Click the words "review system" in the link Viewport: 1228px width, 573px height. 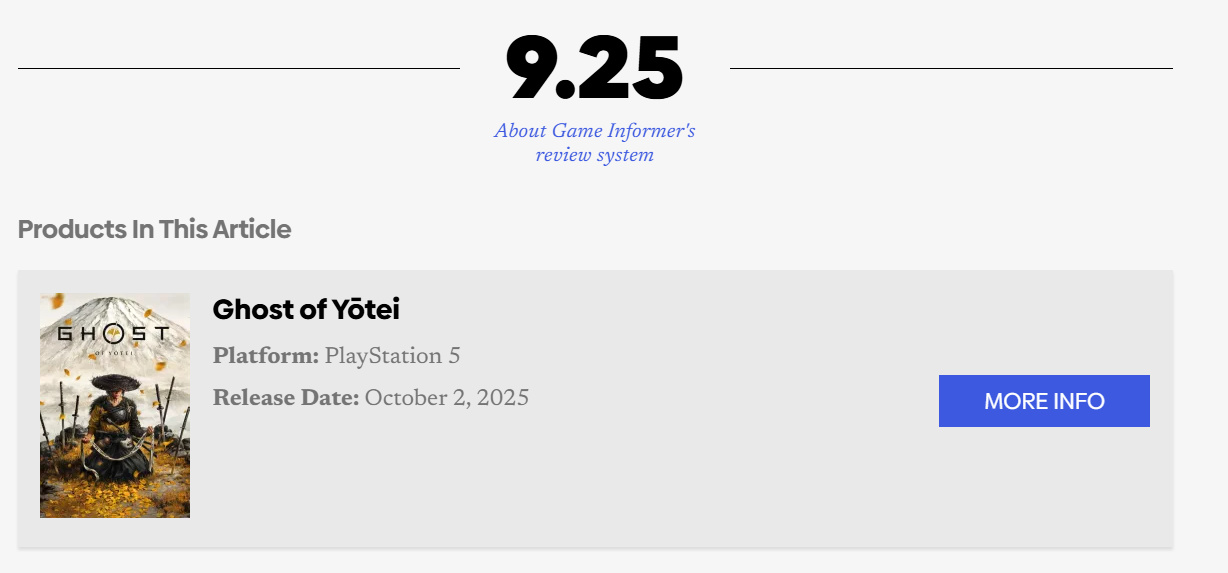[x=594, y=155]
